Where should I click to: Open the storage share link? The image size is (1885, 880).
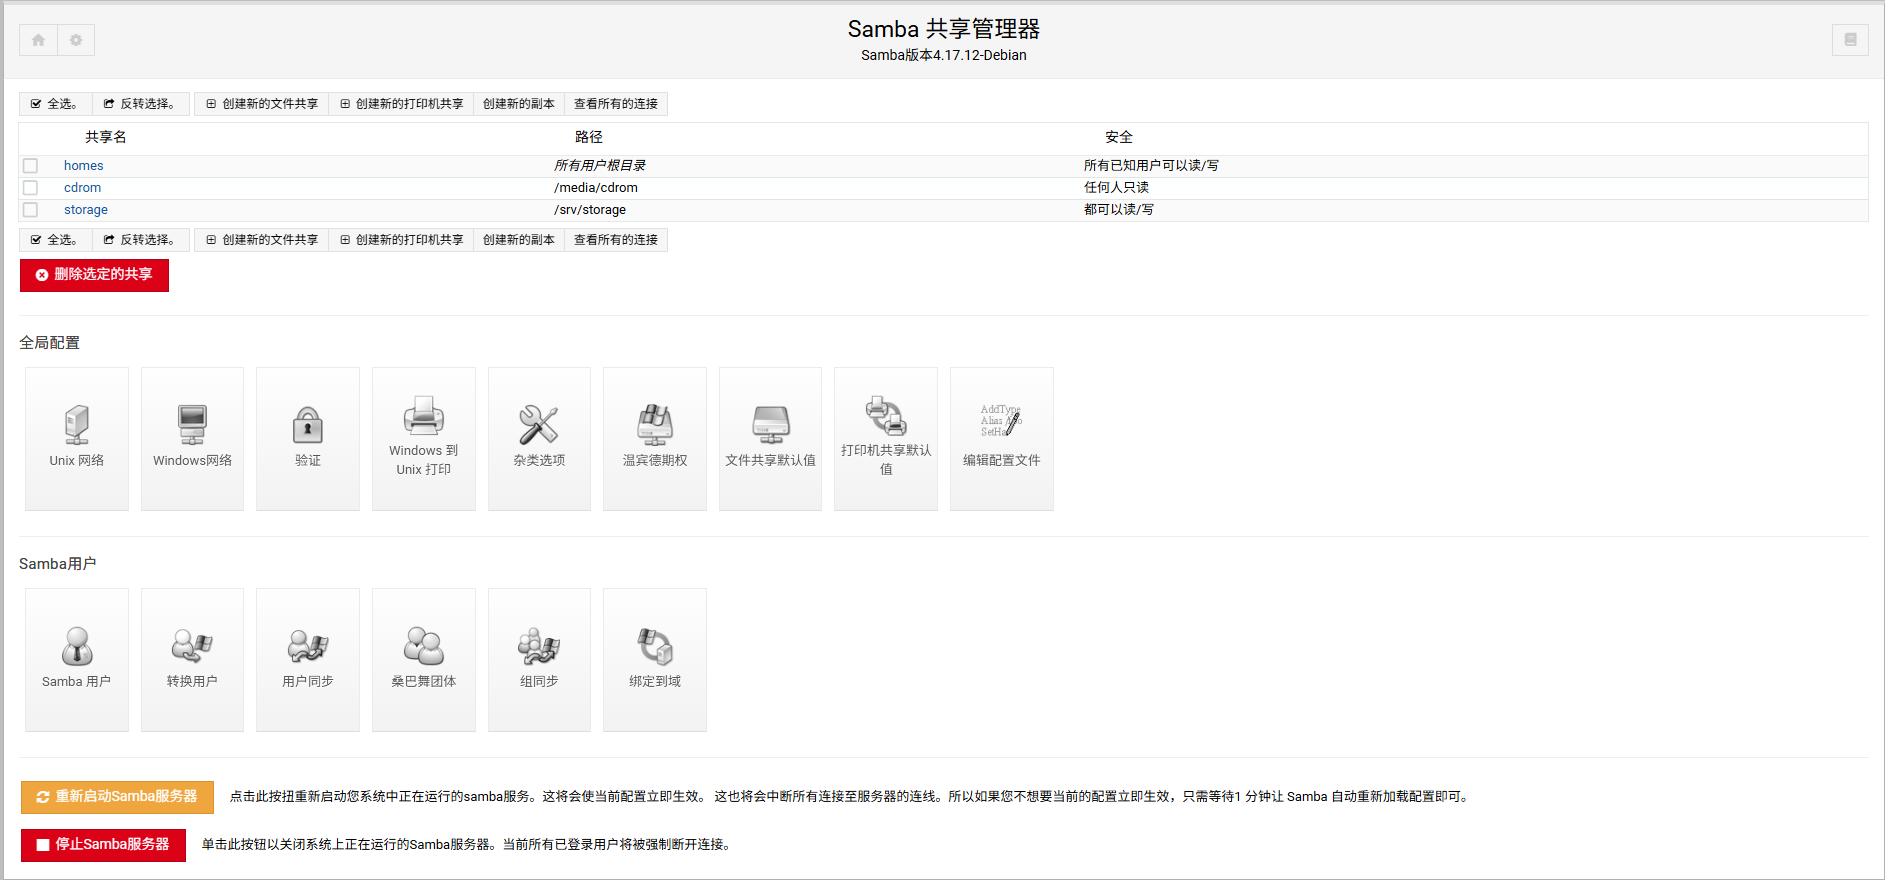[86, 210]
